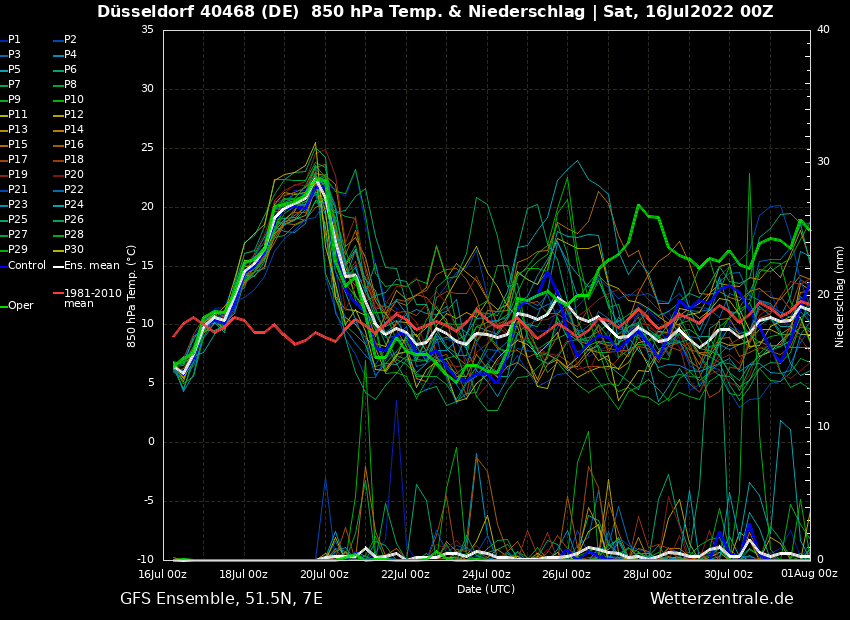Select the 1981-2010 mean legend entry
The height and width of the screenshot is (620, 850).
(x=92, y=298)
